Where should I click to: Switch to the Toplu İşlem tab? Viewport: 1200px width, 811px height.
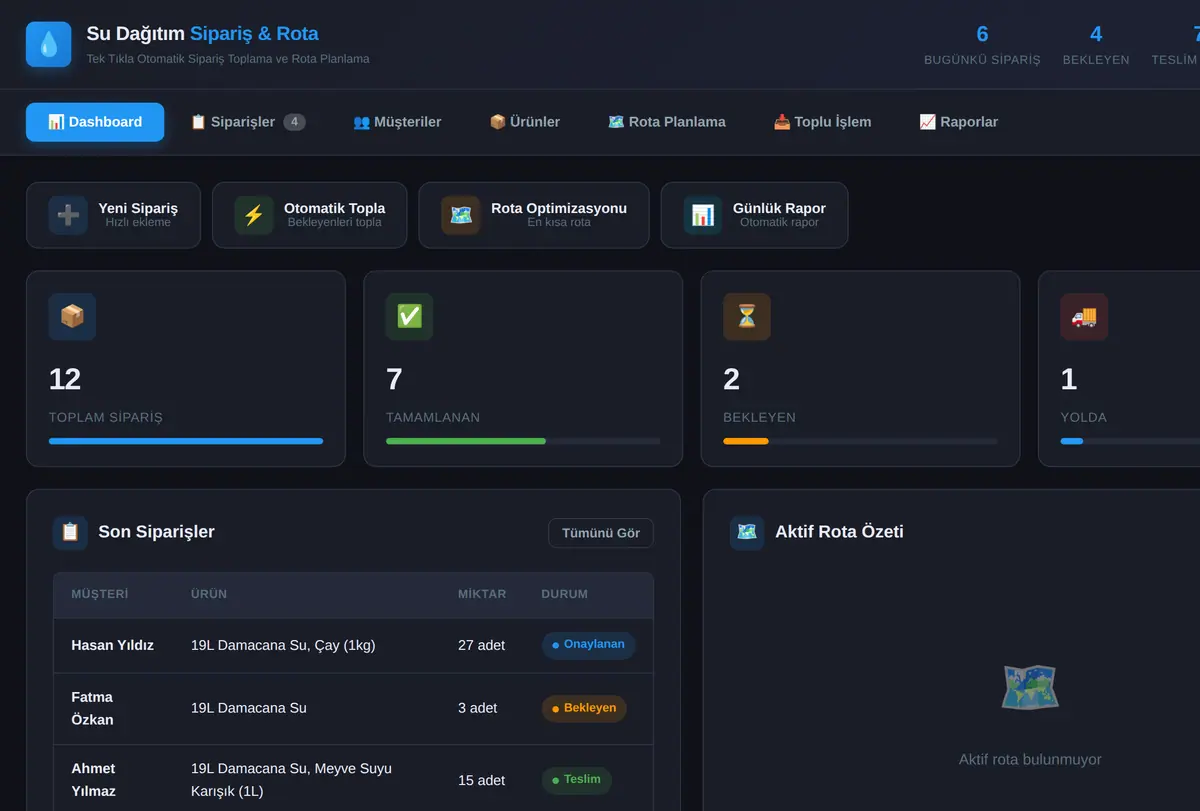(x=822, y=122)
